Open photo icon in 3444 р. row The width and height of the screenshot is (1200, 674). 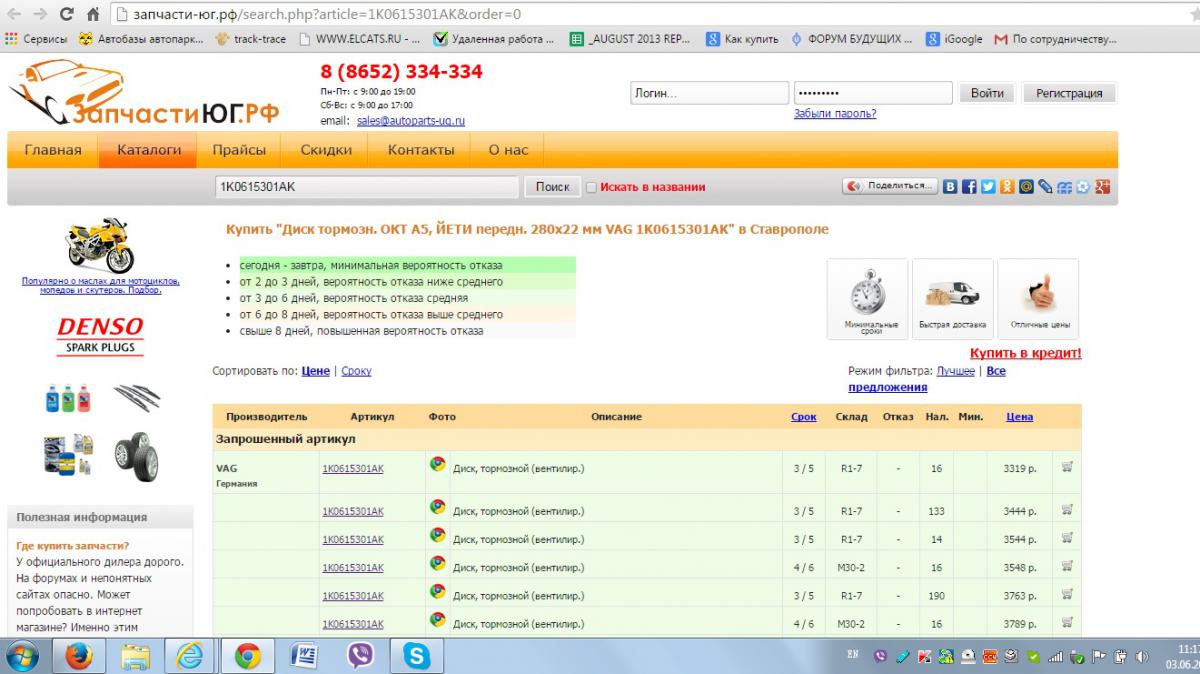click(x=437, y=507)
